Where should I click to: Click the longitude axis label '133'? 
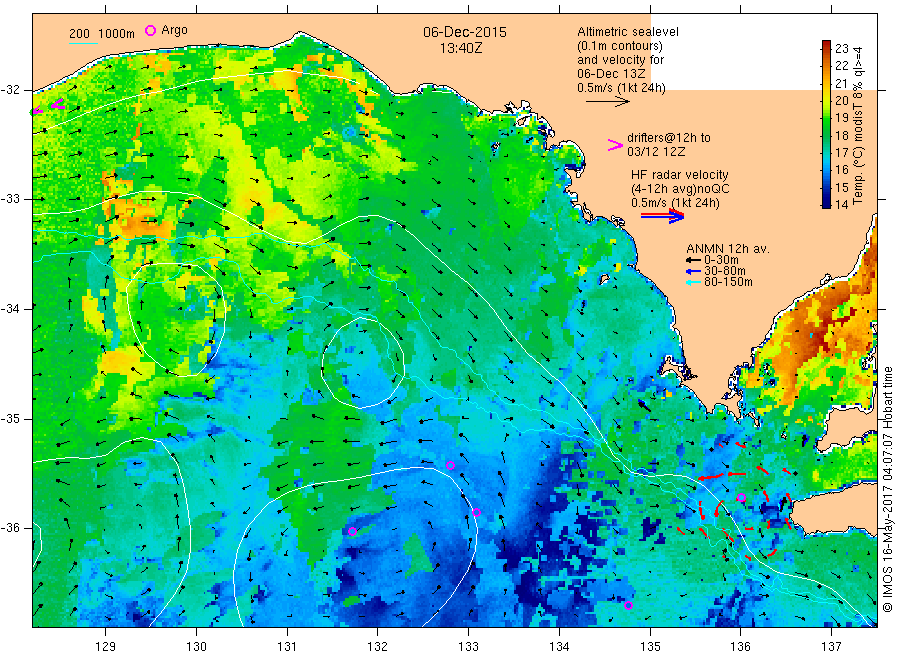(468, 647)
